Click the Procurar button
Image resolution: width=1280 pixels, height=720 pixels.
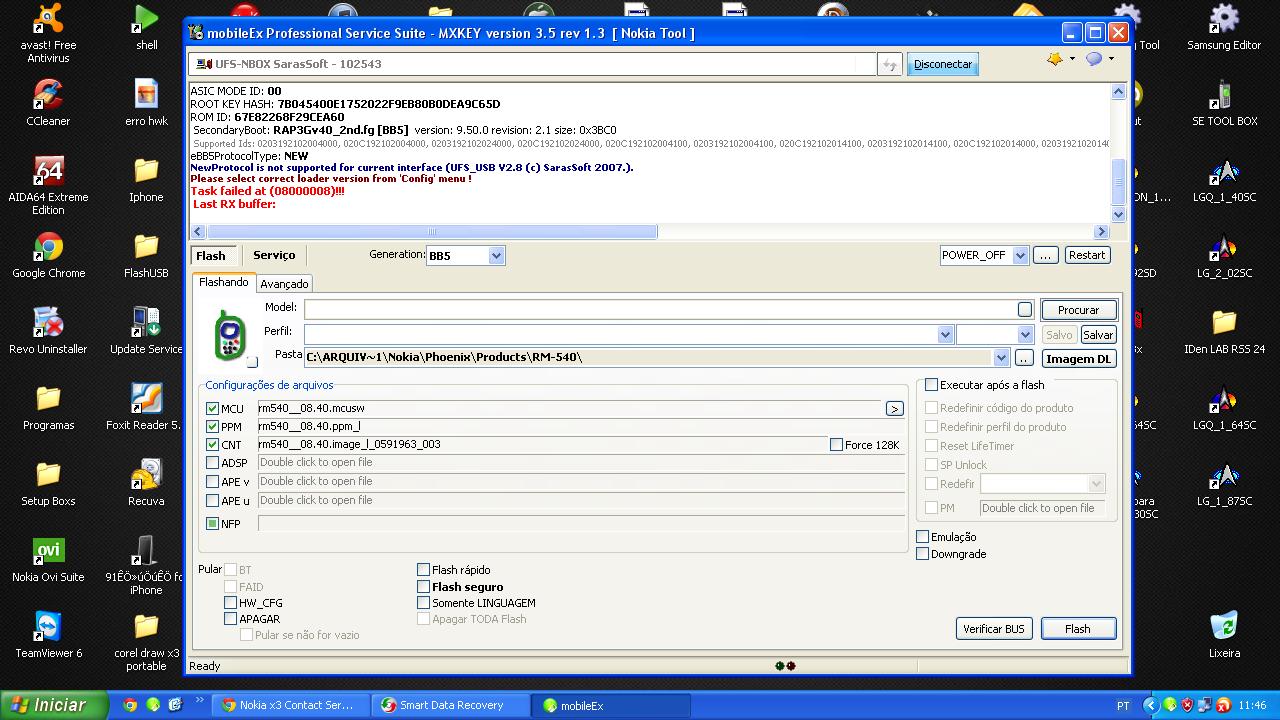point(1078,310)
